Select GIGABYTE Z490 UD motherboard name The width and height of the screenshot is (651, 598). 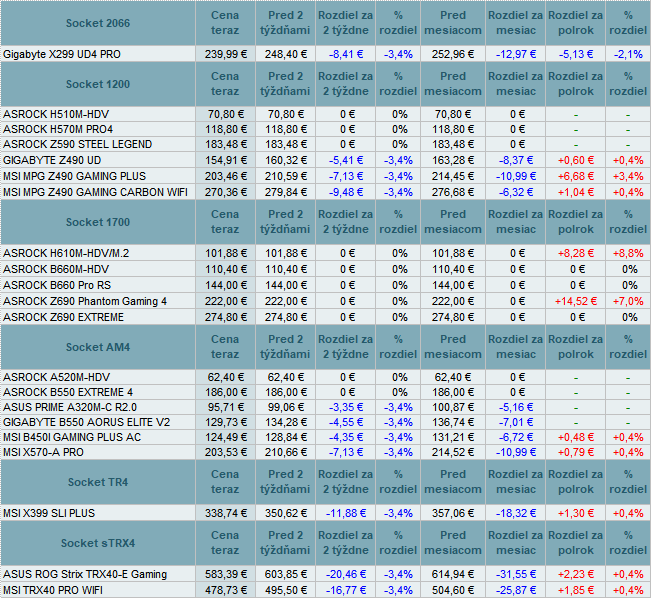coord(52,160)
